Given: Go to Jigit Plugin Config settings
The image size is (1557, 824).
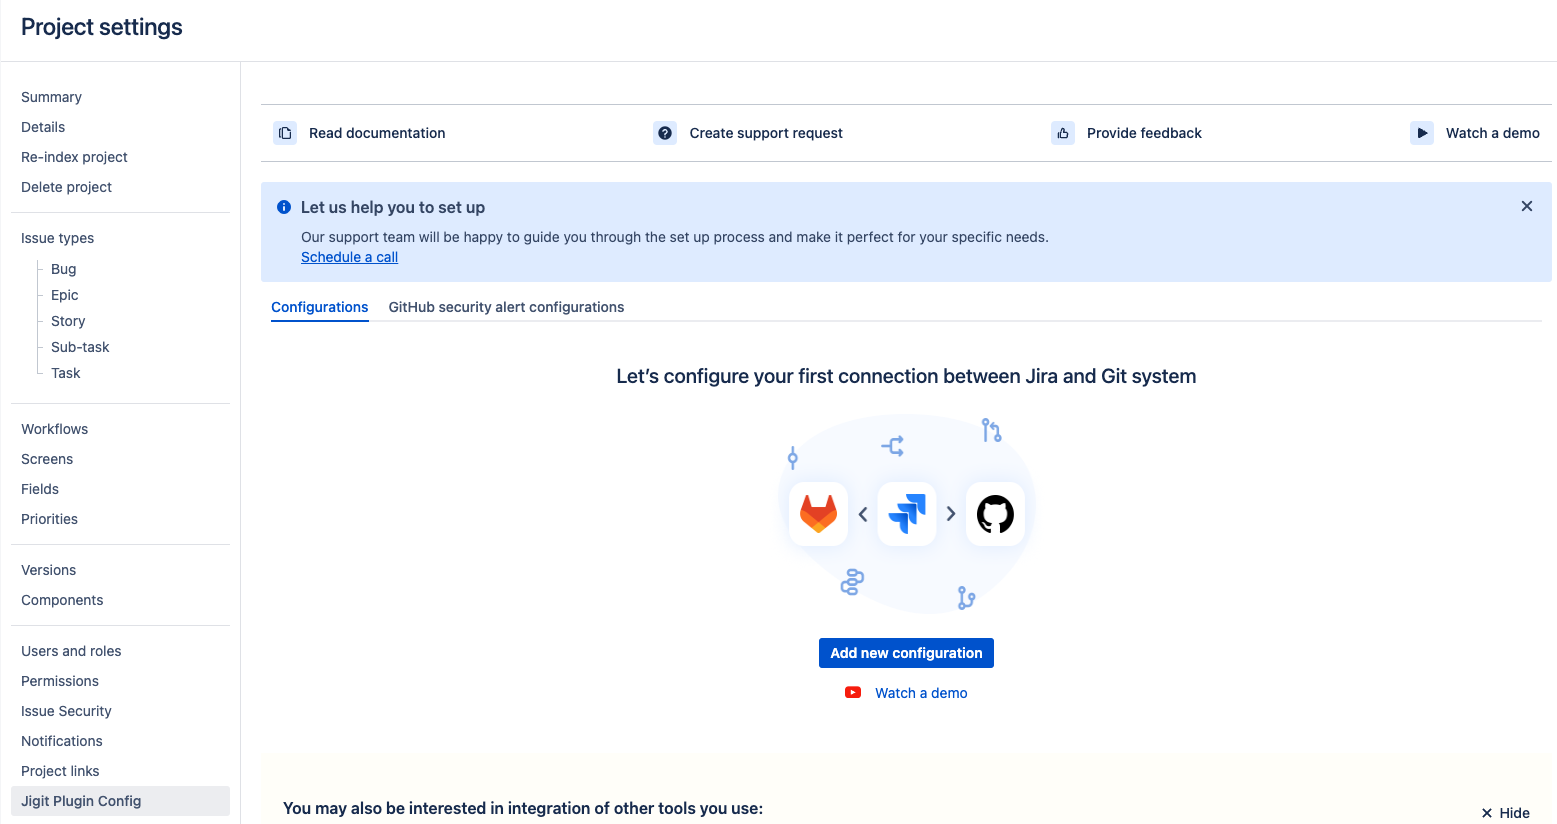Looking at the screenshot, I should click(81, 801).
